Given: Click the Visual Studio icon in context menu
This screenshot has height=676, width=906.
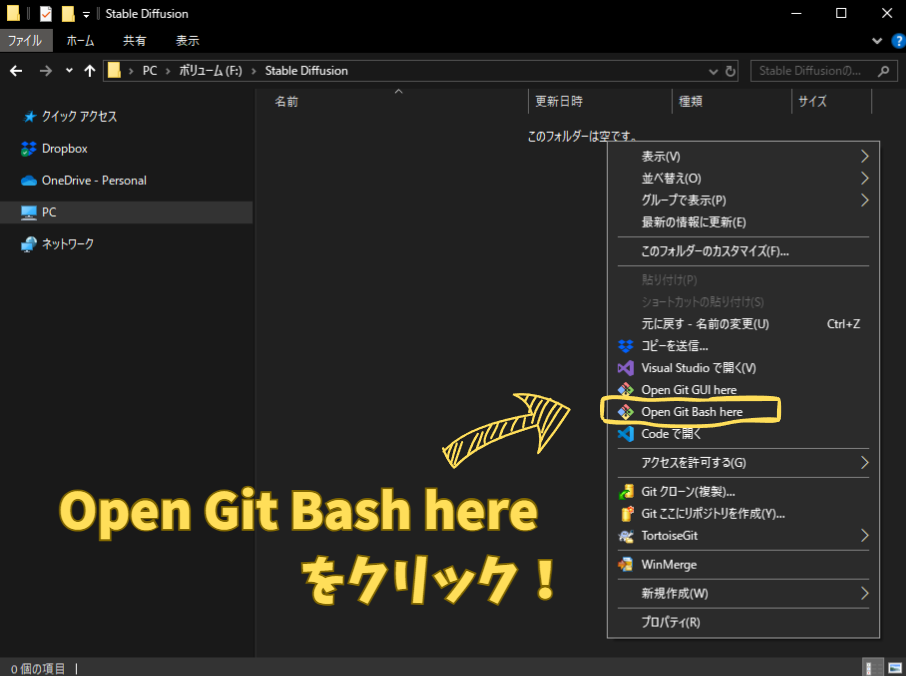Looking at the screenshot, I should 625,368.
